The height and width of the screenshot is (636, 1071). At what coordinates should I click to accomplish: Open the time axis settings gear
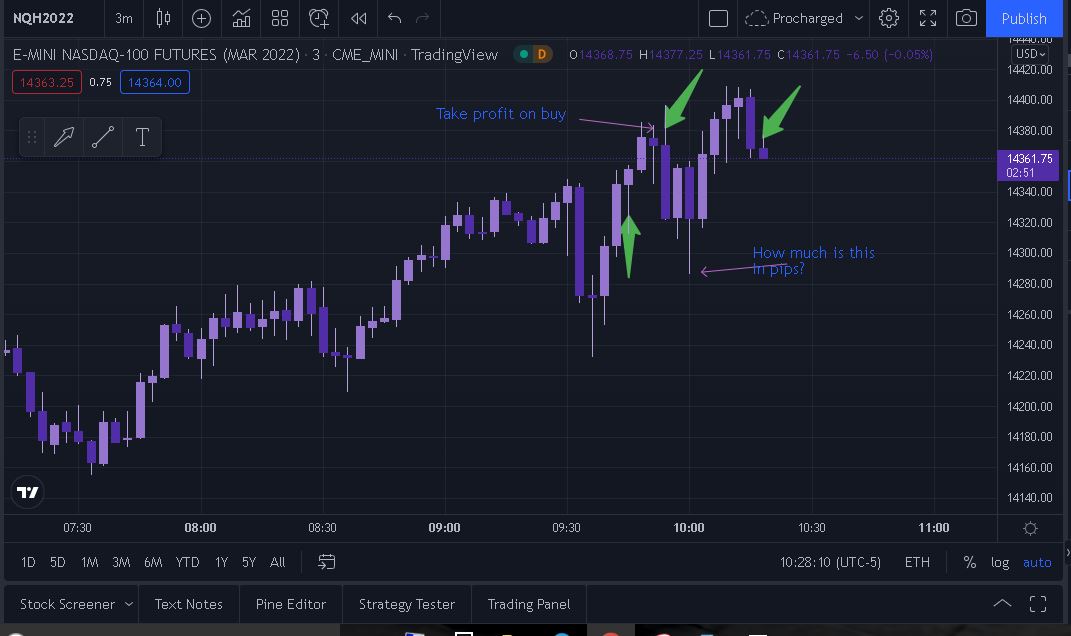[1031, 528]
